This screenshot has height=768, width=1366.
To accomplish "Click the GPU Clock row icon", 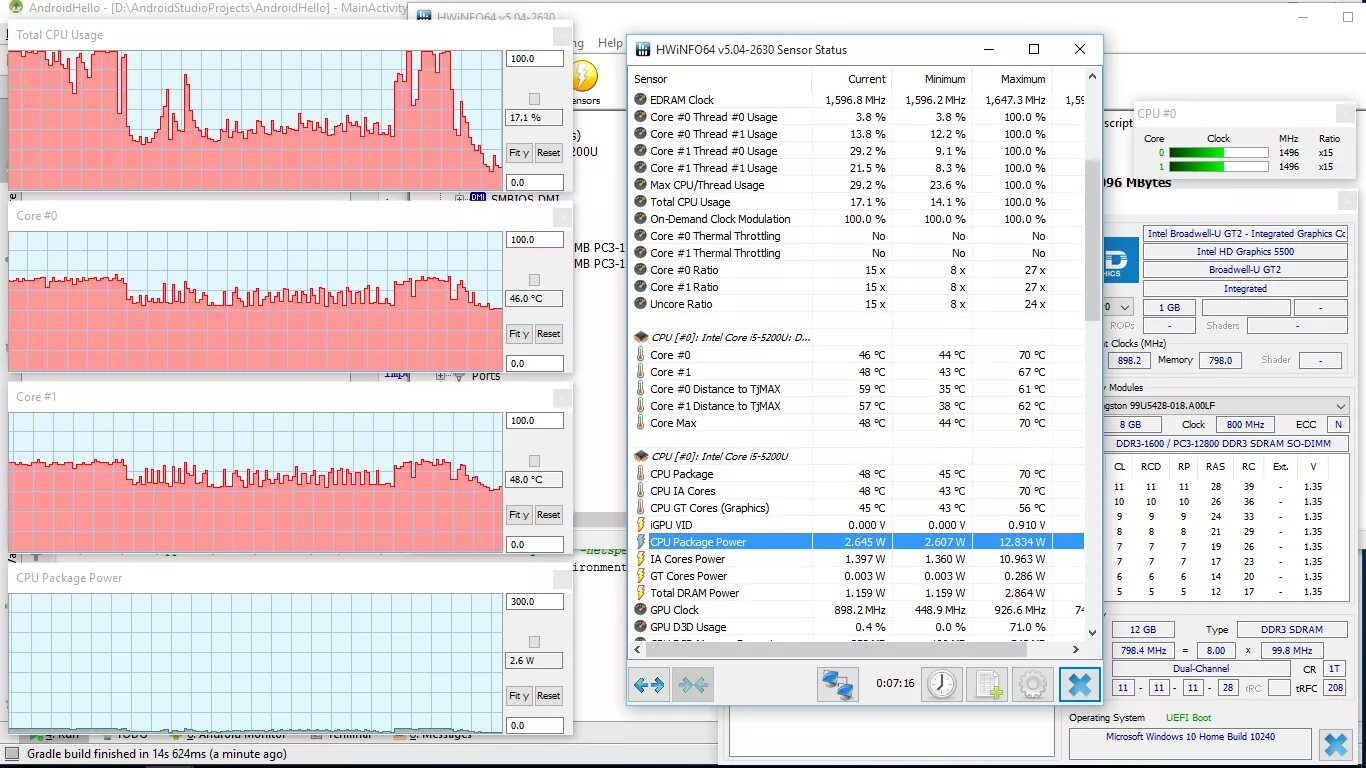I will click(641, 610).
